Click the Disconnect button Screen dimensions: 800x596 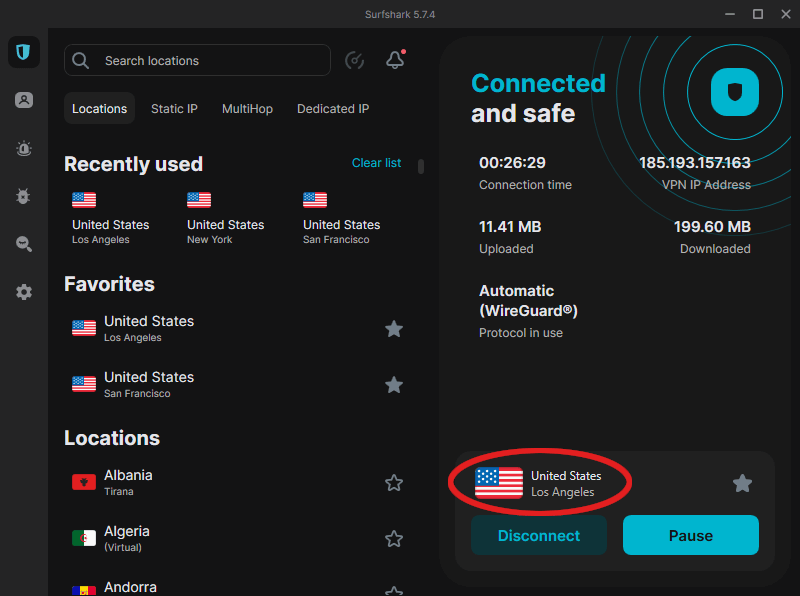pos(539,535)
